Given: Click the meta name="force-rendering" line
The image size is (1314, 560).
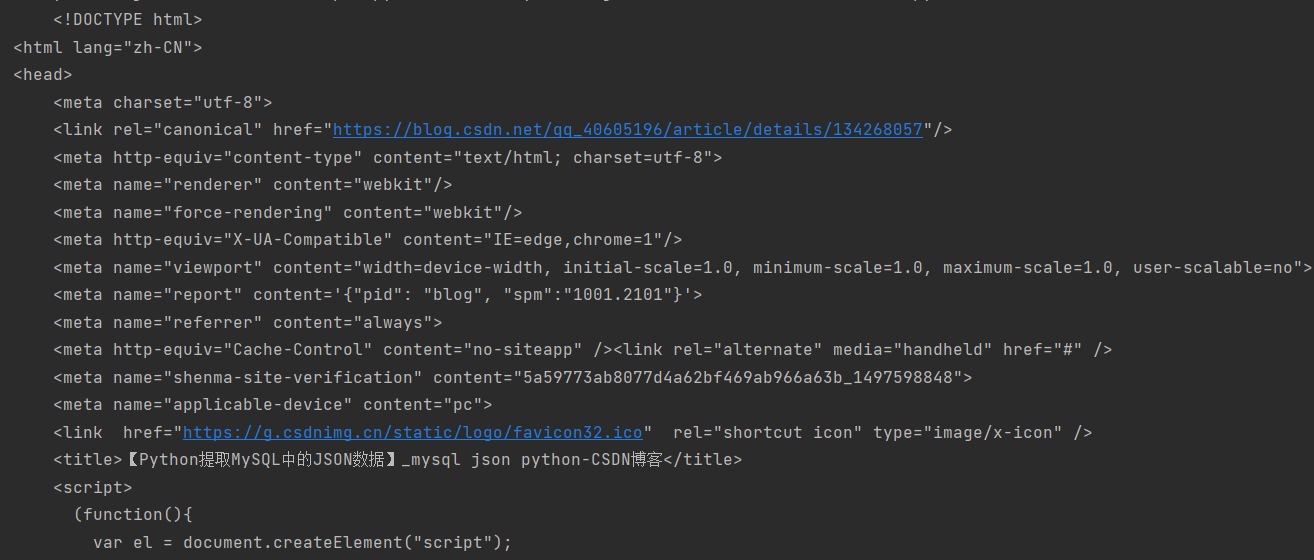Looking at the screenshot, I should pos(287,213).
